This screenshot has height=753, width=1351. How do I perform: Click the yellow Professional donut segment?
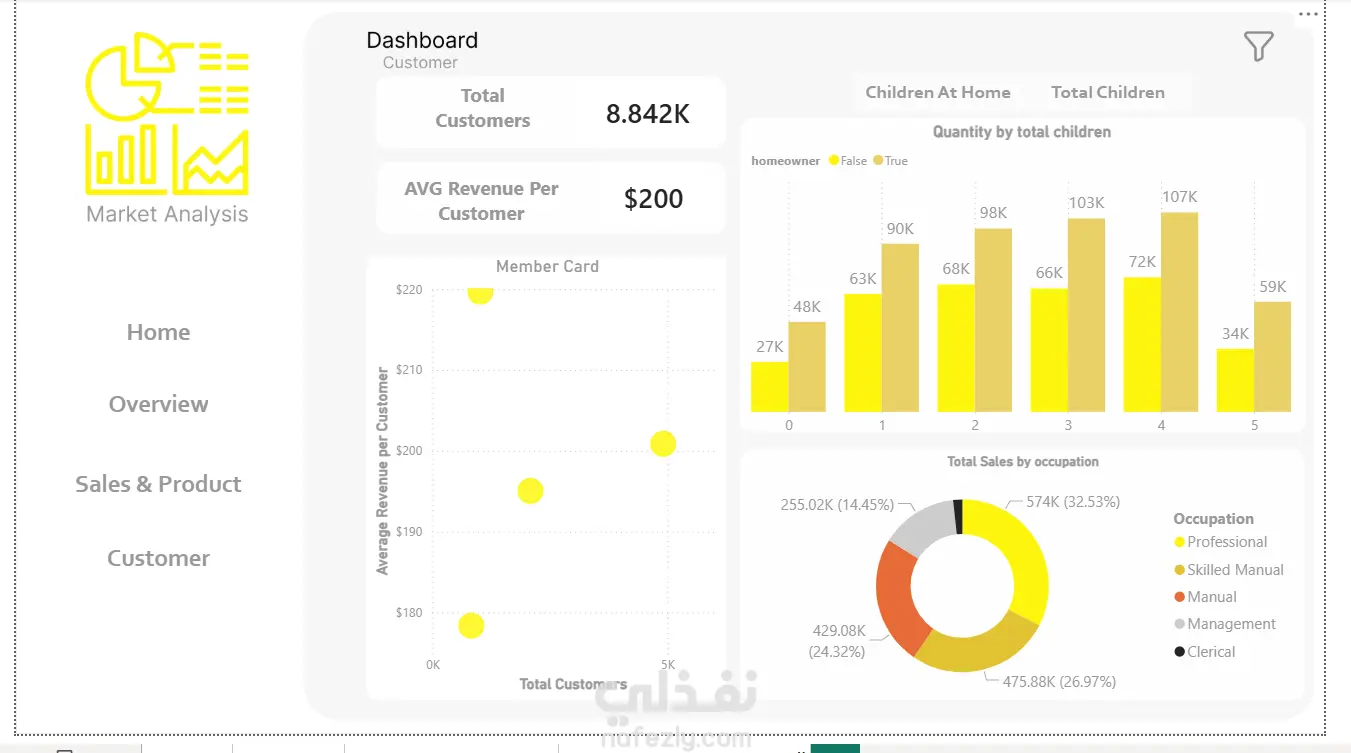coord(1025,554)
